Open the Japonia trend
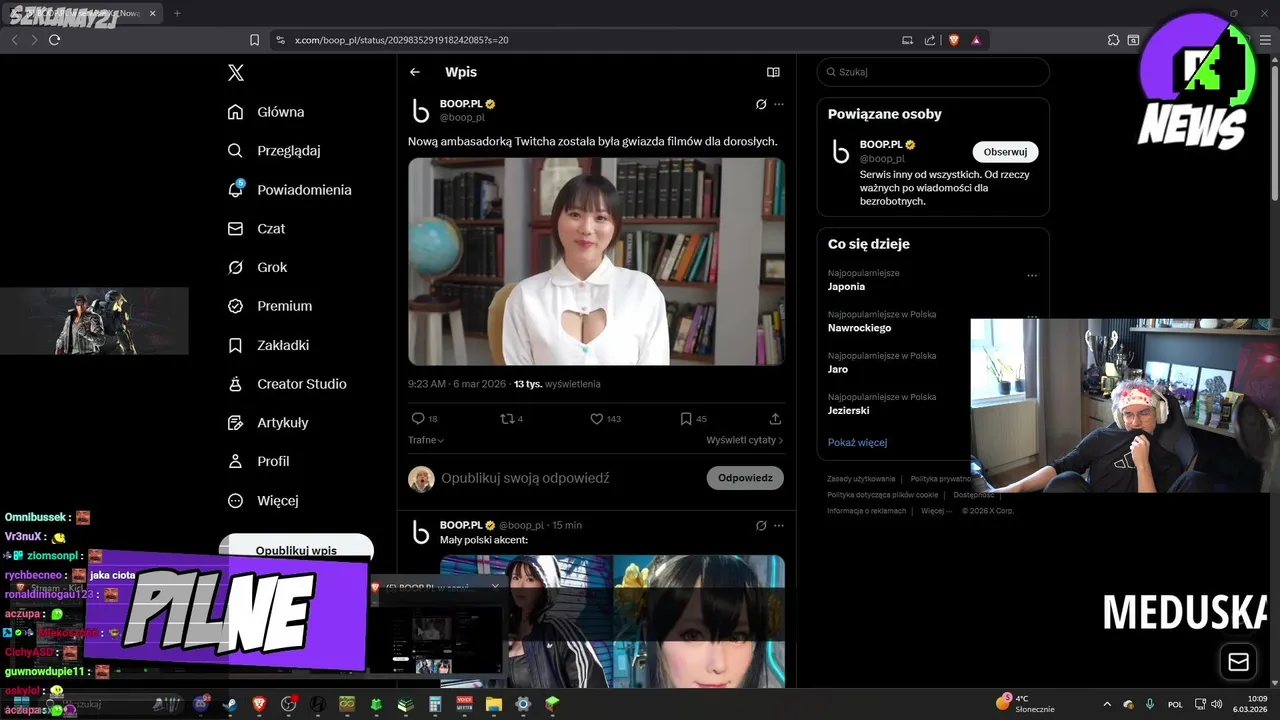The width and height of the screenshot is (1280, 720). pos(846,287)
